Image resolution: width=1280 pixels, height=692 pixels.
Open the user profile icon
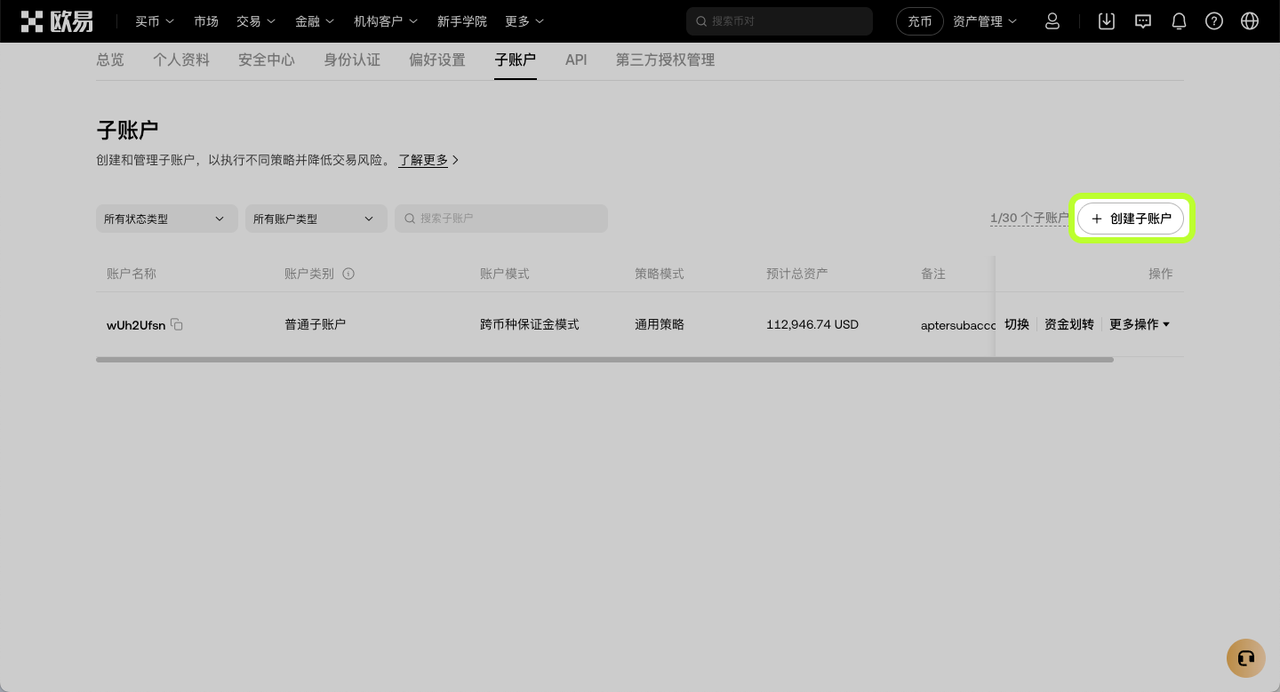click(x=1052, y=21)
